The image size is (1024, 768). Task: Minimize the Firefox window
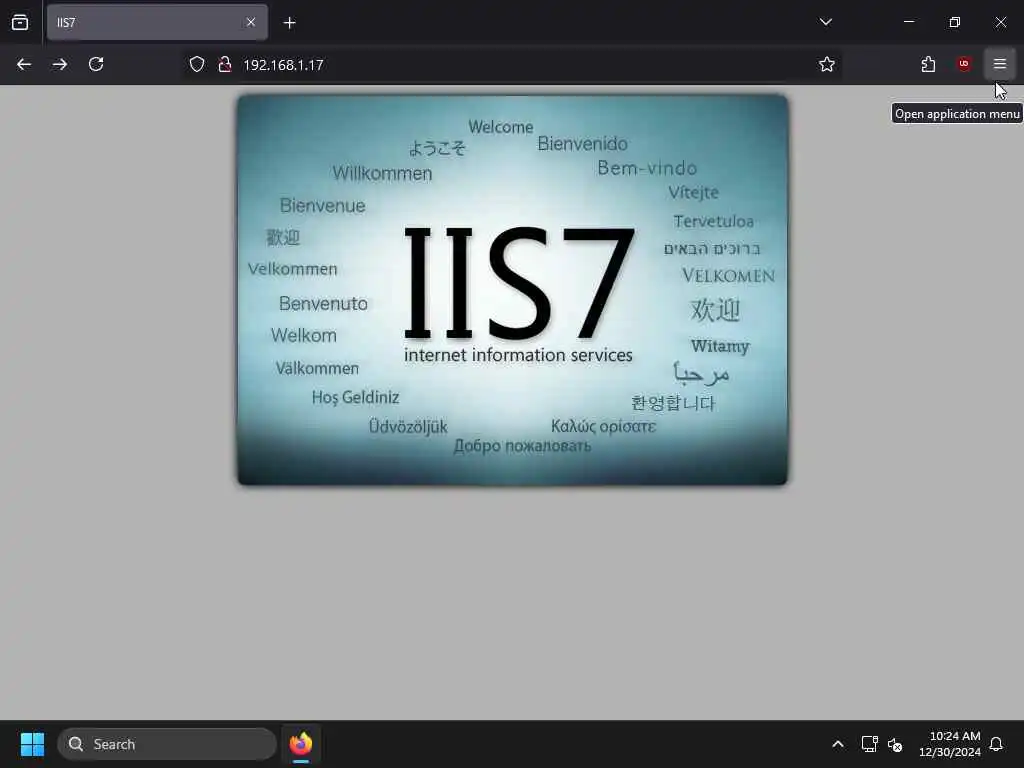[x=908, y=22]
